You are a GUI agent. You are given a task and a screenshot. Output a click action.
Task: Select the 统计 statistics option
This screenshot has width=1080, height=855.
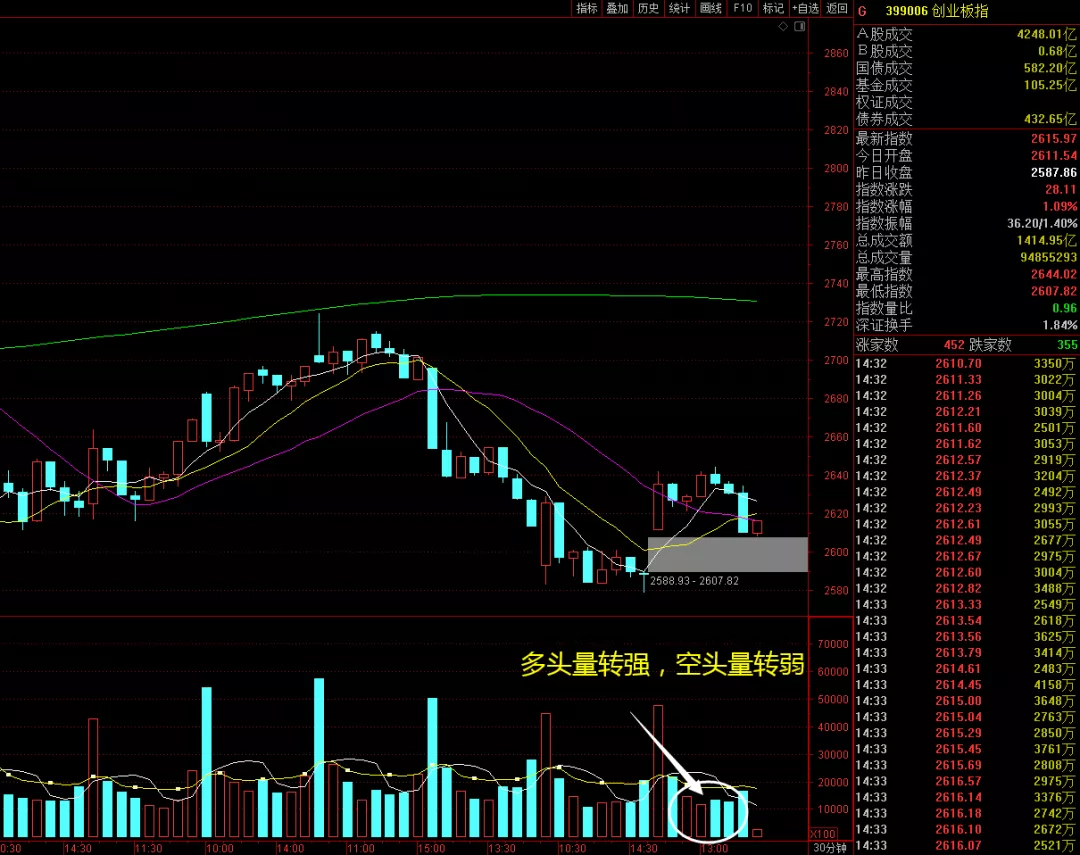click(x=679, y=8)
